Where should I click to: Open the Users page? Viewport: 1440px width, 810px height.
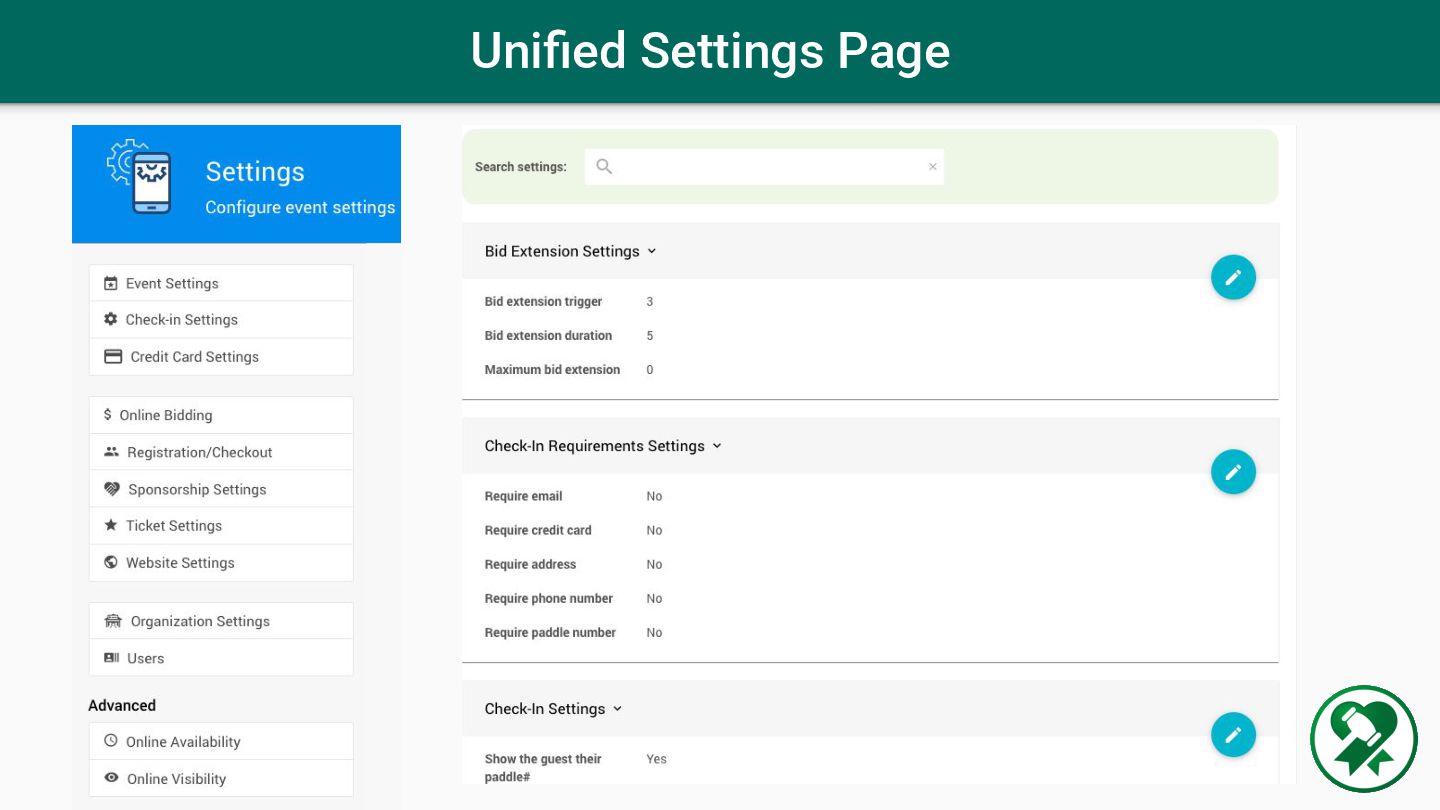pyautogui.click(x=145, y=659)
